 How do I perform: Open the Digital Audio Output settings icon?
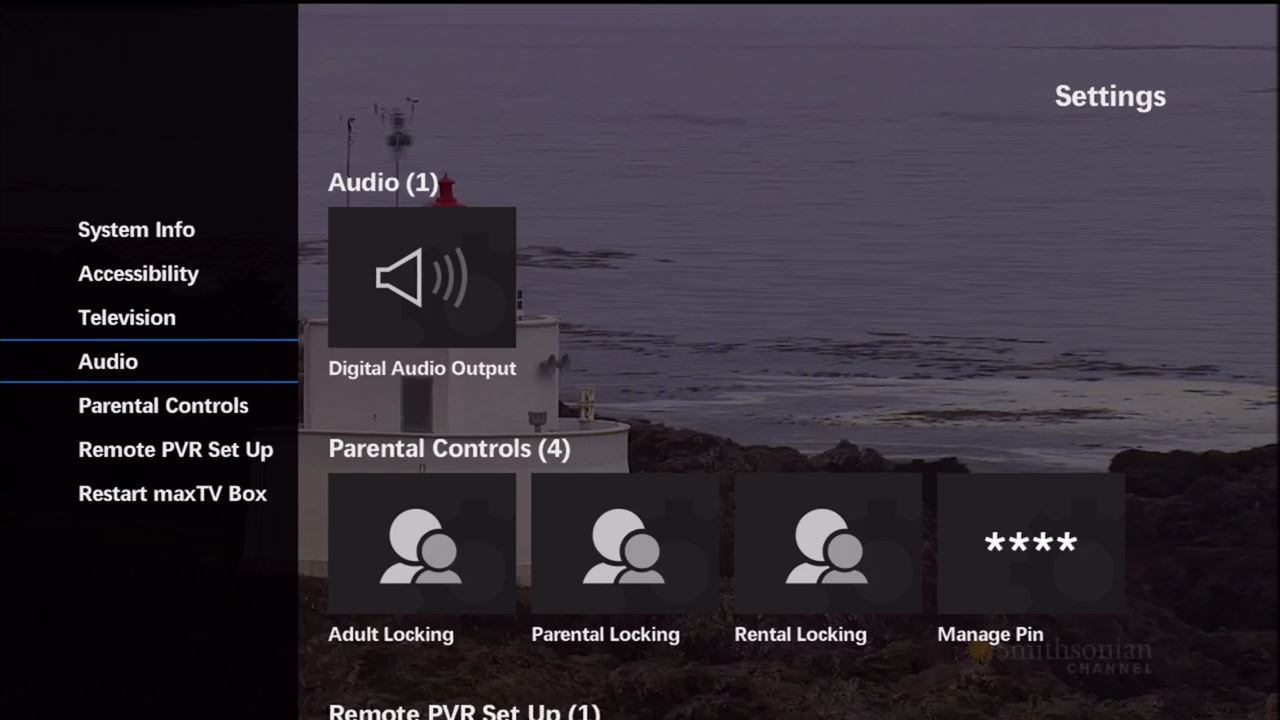[422, 277]
